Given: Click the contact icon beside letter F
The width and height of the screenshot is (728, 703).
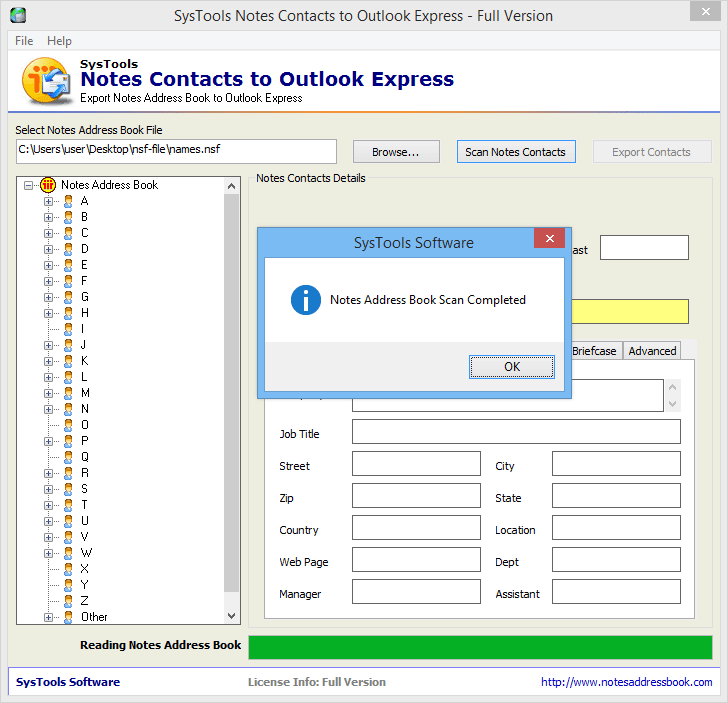Looking at the screenshot, I should pyautogui.click(x=68, y=281).
